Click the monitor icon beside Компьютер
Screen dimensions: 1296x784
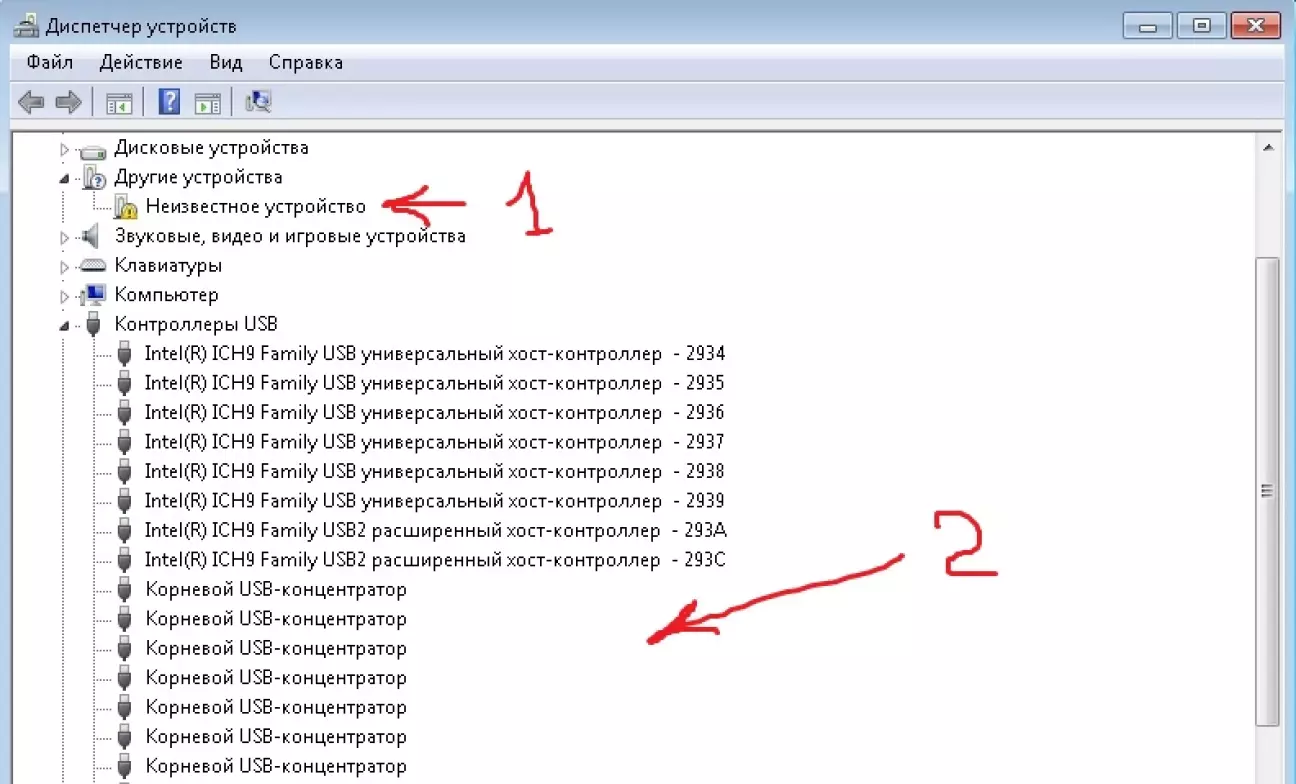tap(94, 295)
